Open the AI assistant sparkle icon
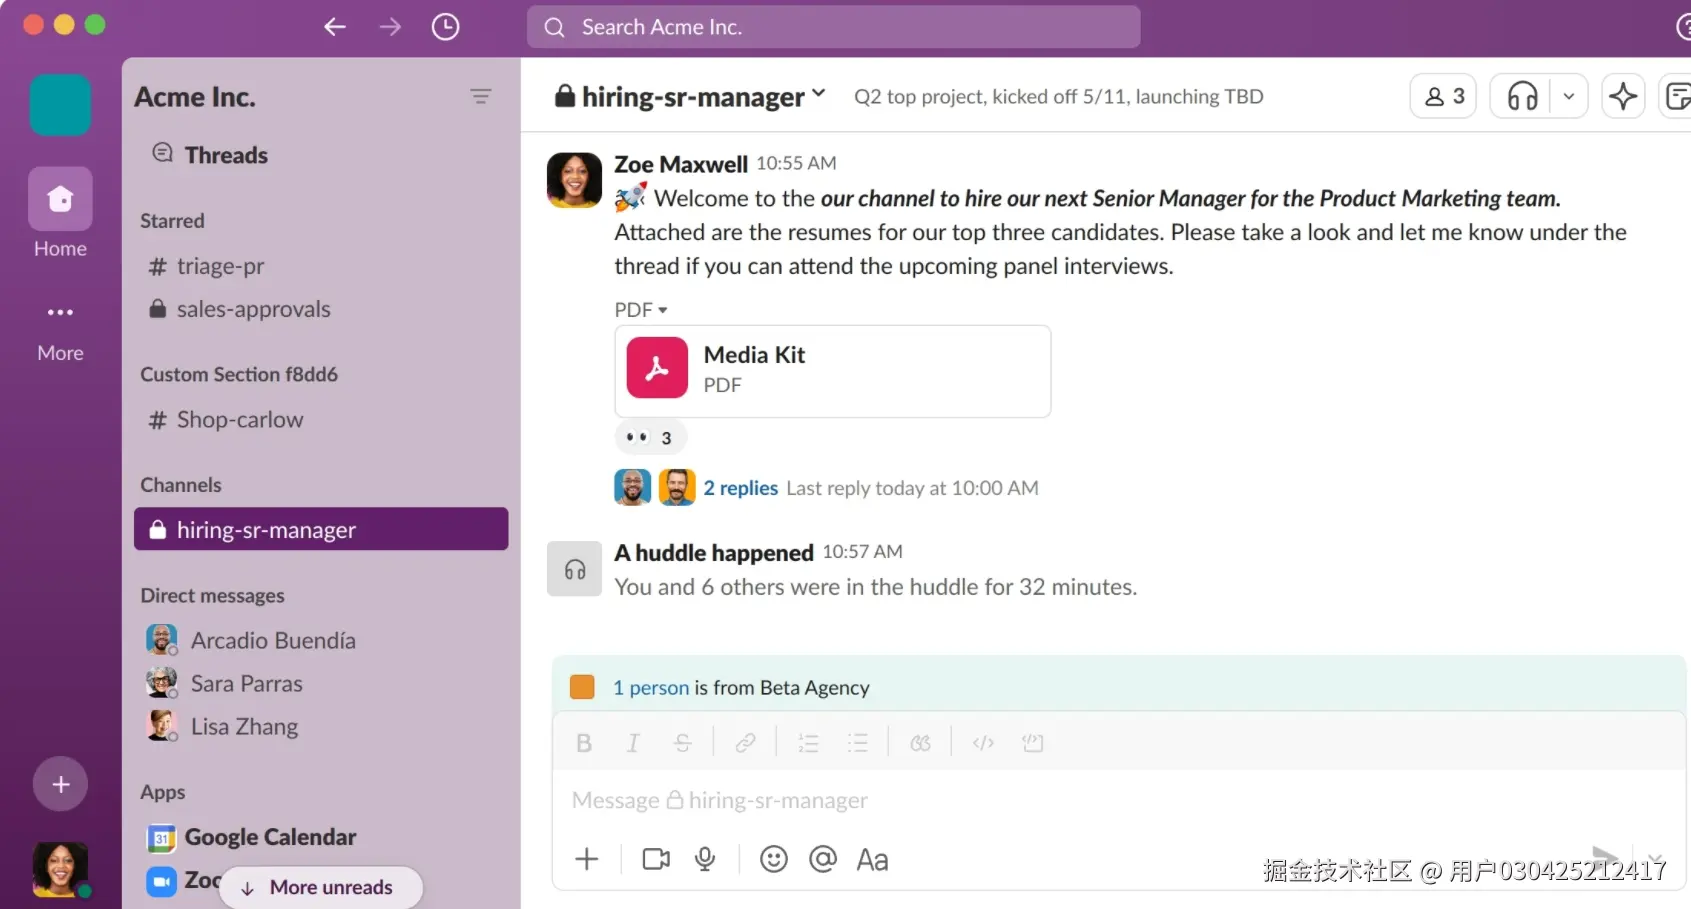The width and height of the screenshot is (1691, 909). (1623, 96)
